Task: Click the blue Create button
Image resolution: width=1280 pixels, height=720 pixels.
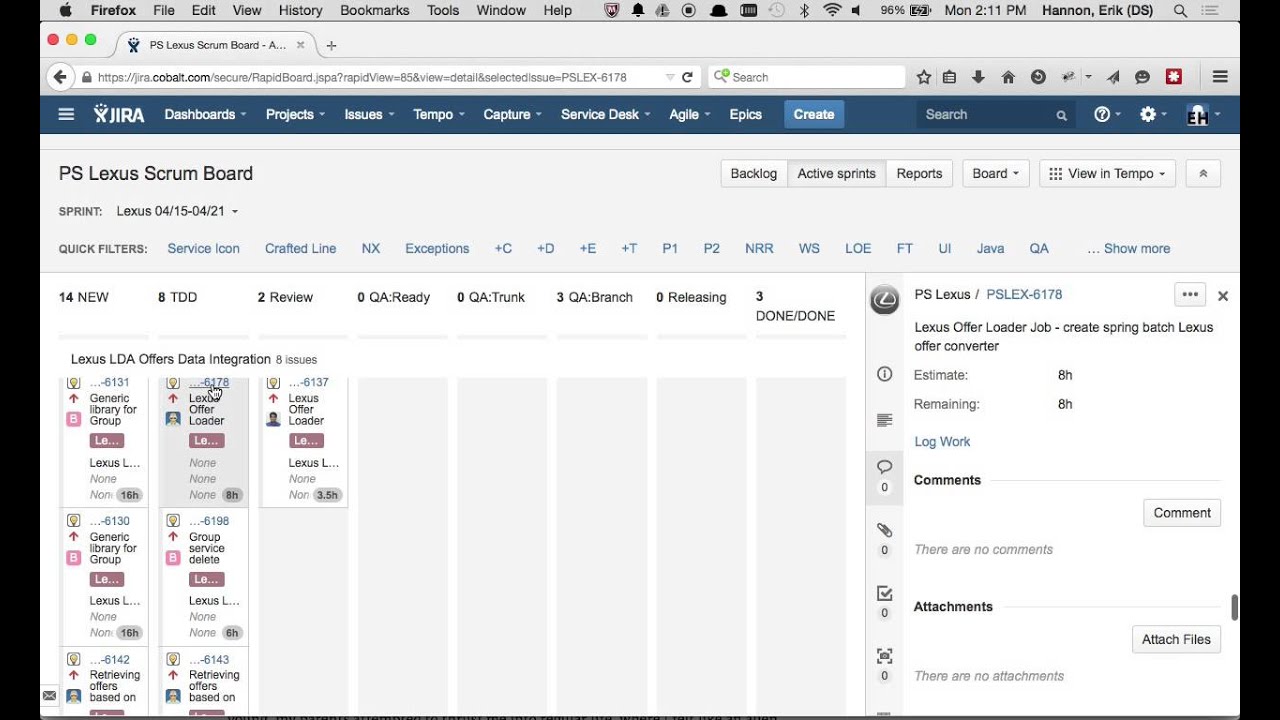Action: 814,114
